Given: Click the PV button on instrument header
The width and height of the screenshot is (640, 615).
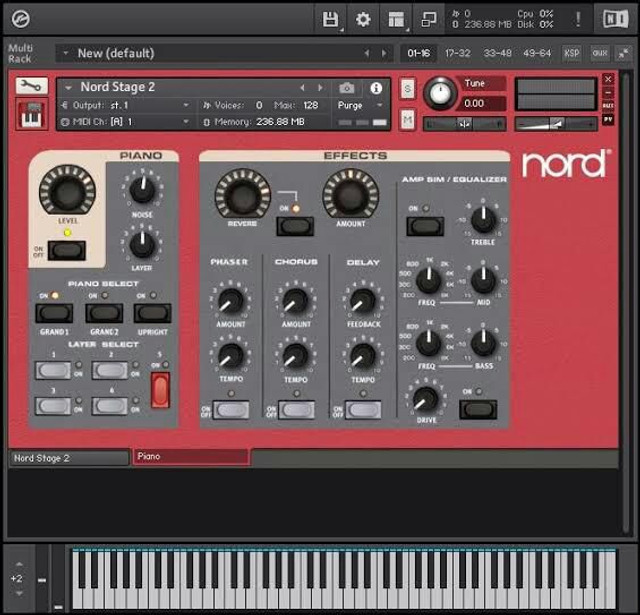Looking at the screenshot, I should click(x=608, y=120).
